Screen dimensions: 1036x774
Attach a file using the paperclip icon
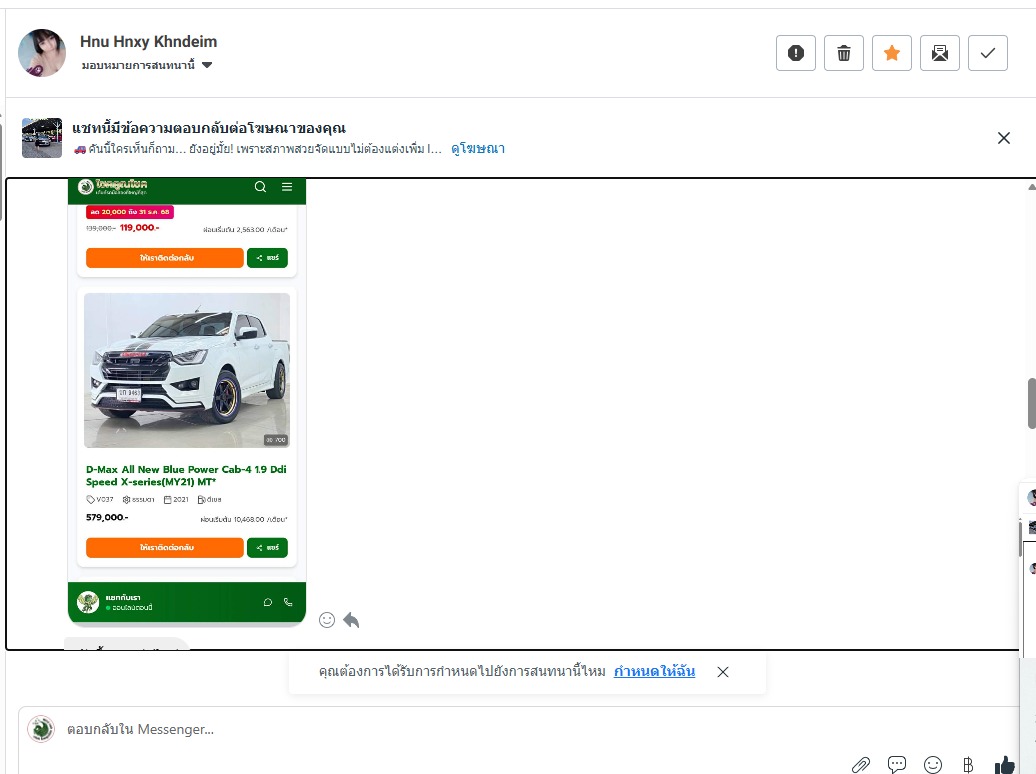pos(861,765)
